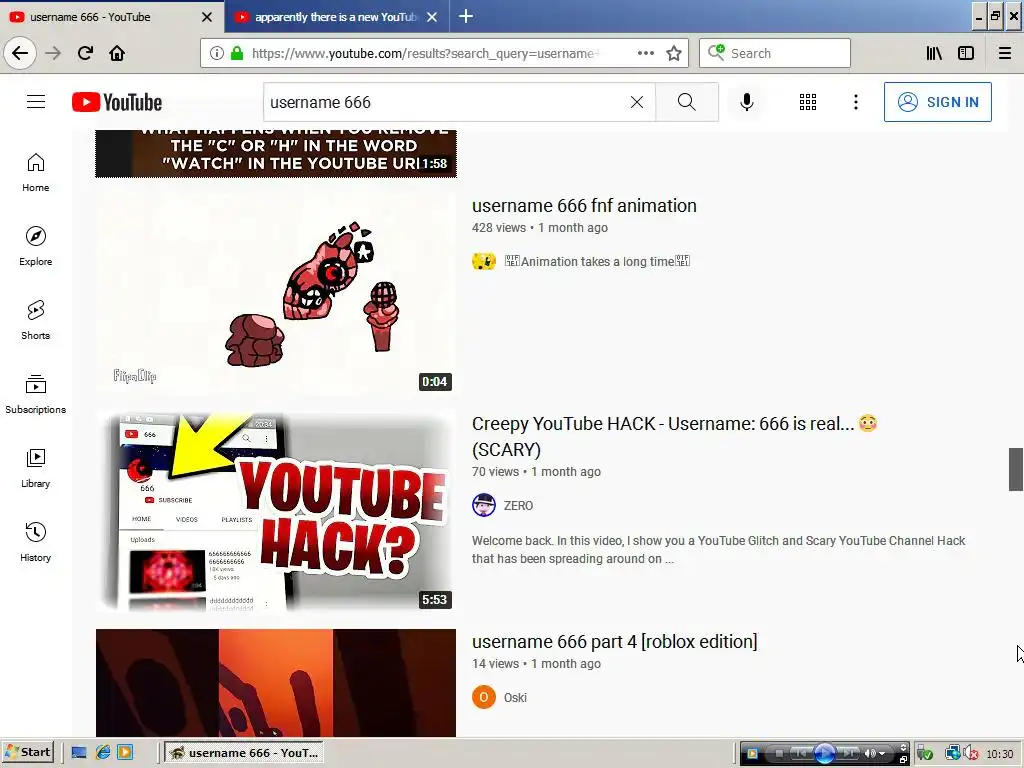This screenshot has height=768, width=1024.
Task: Launch Windows Media Player from the quick launch
Action: pyautogui.click(x=125, y=752)
